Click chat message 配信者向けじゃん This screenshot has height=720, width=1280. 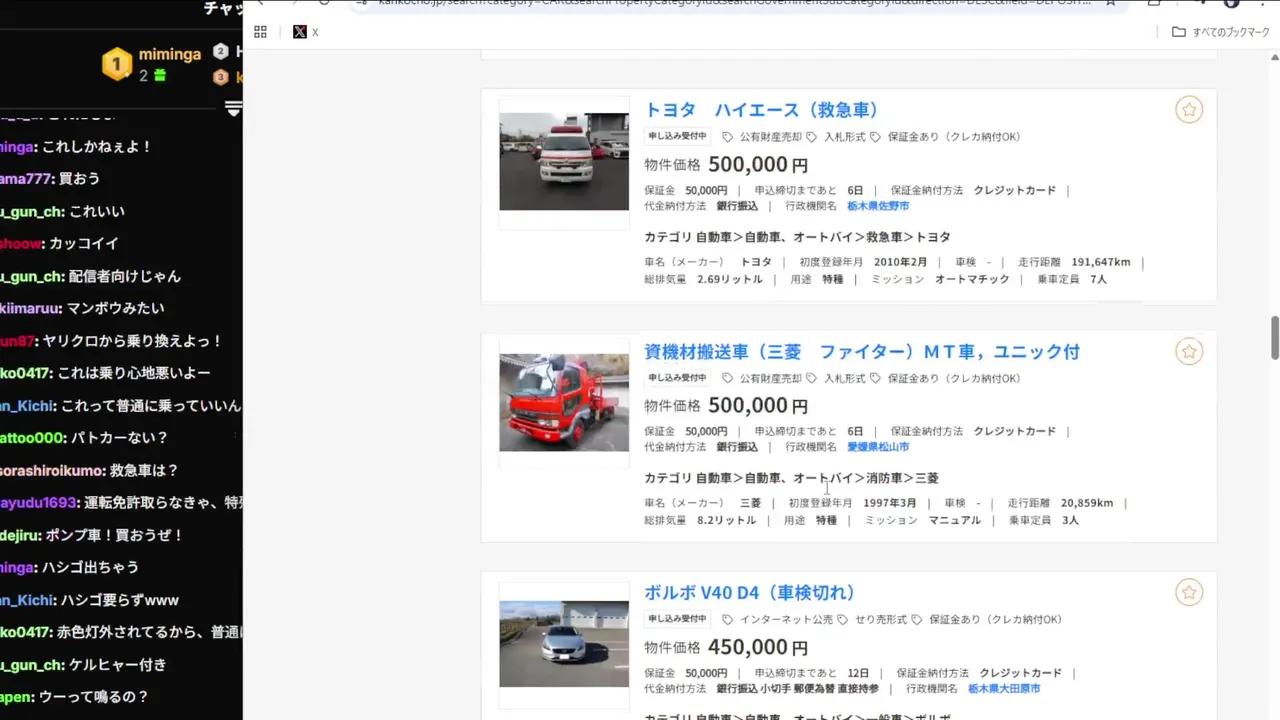click(125, 276)
